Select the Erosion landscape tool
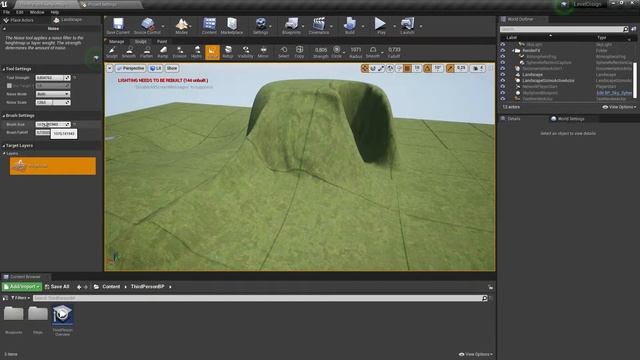Screen dimensions: 640x360 pos(180,52)
